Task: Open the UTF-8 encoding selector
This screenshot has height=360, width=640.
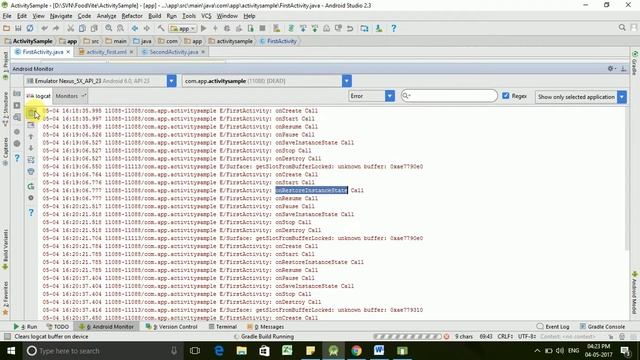Action: [x=527, y=337]
